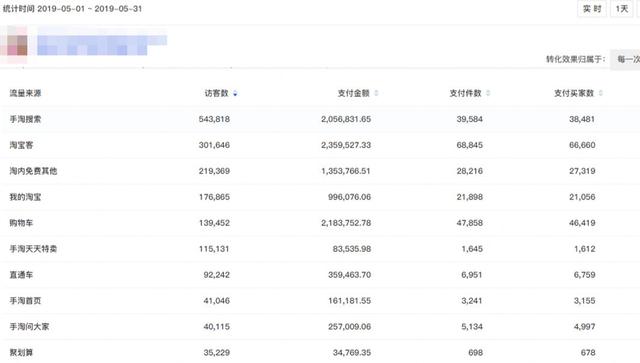Screen dimensions: 640x363
Task: Click buyer count 27,319
Action: [582, 171]
